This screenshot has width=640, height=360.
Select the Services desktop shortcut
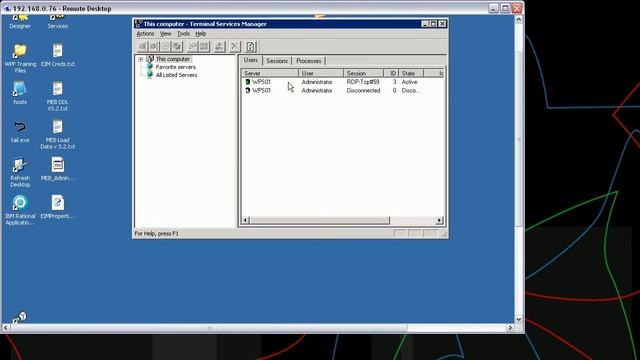pos(58,22)
